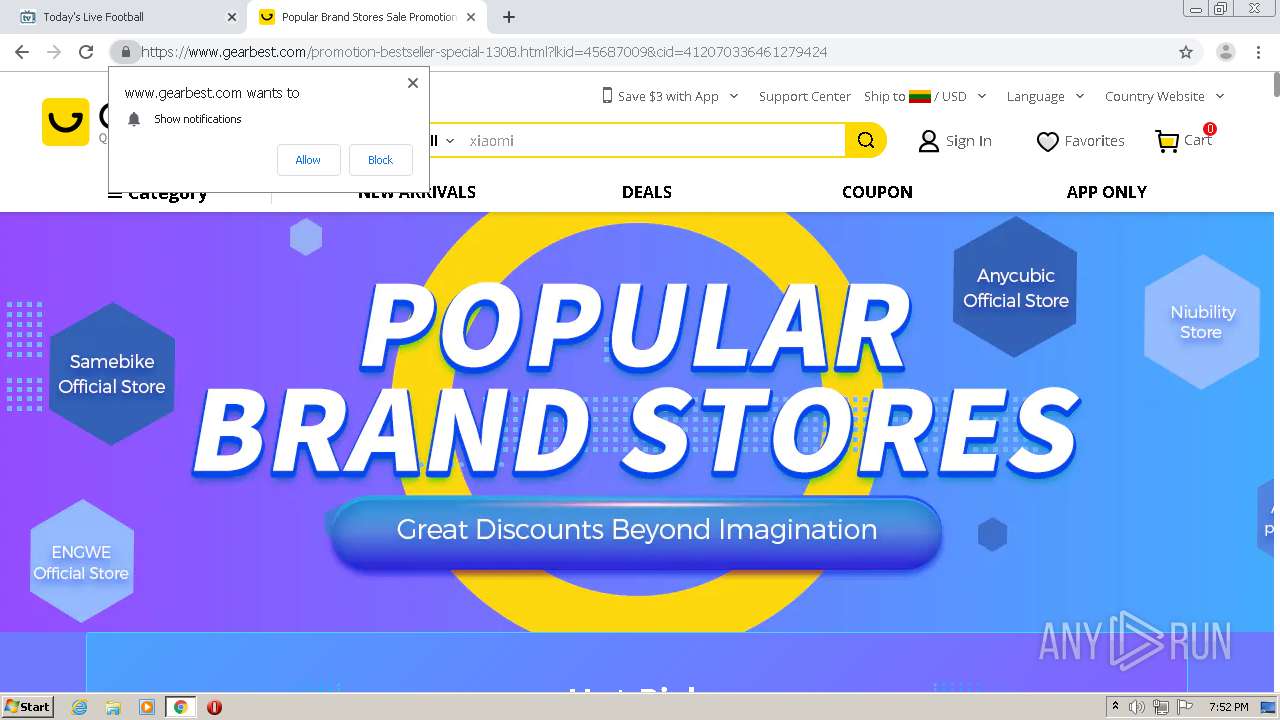Expand the Ship to / USD dropdown

point(981,96)
